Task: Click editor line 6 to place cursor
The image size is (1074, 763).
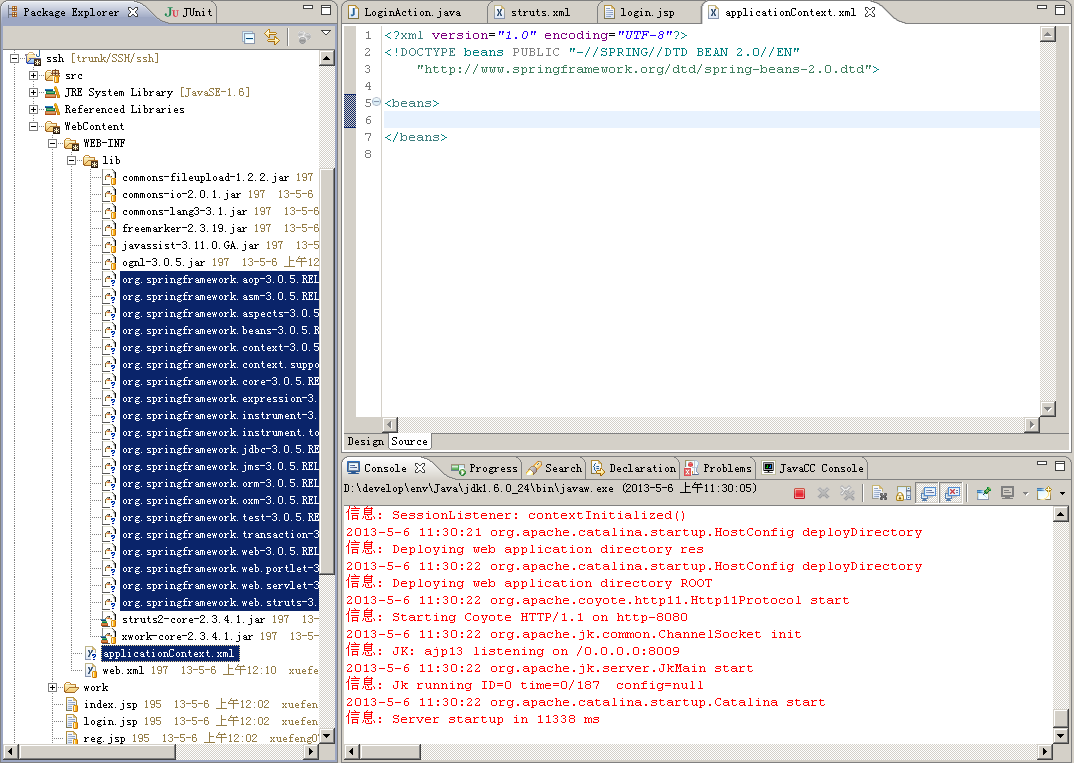Action: click(x=711, y=120)
